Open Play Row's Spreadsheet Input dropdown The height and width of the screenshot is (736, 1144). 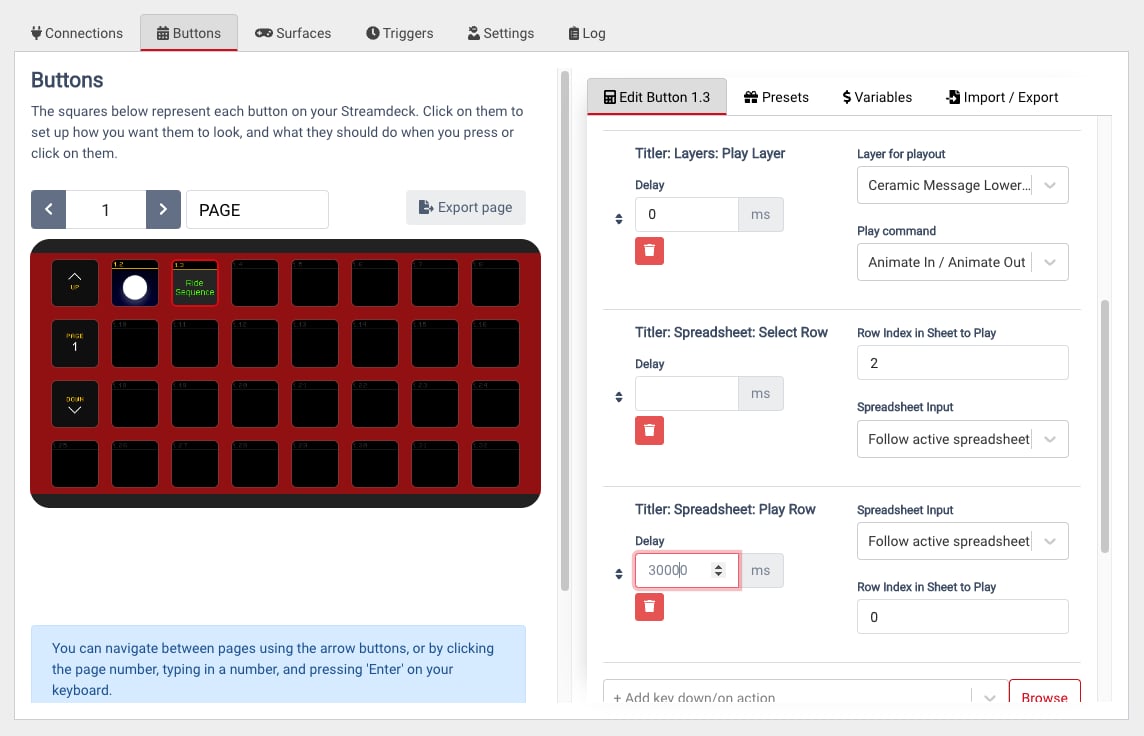[962, 541]
